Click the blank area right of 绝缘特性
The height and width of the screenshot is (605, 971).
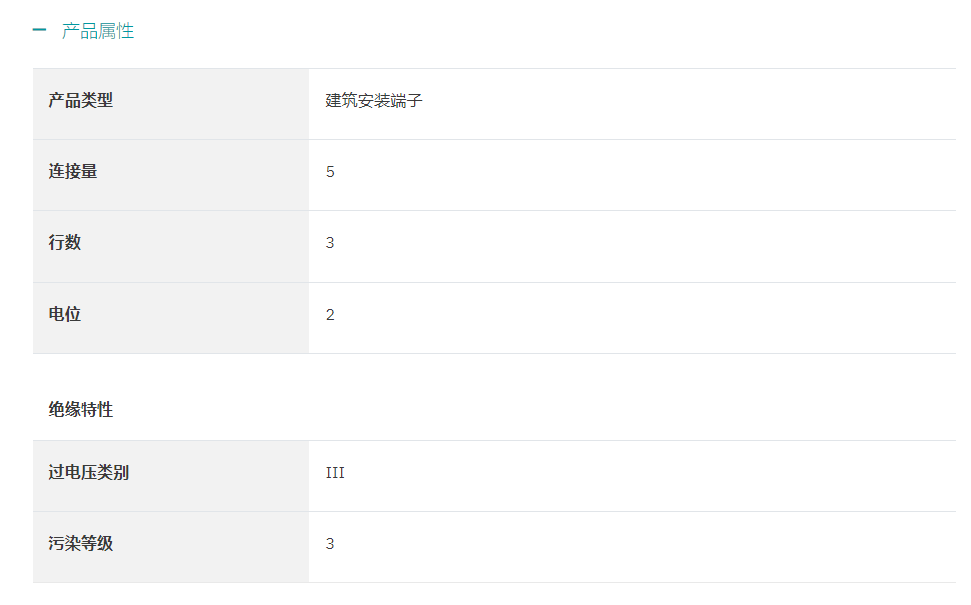[533, 409]
